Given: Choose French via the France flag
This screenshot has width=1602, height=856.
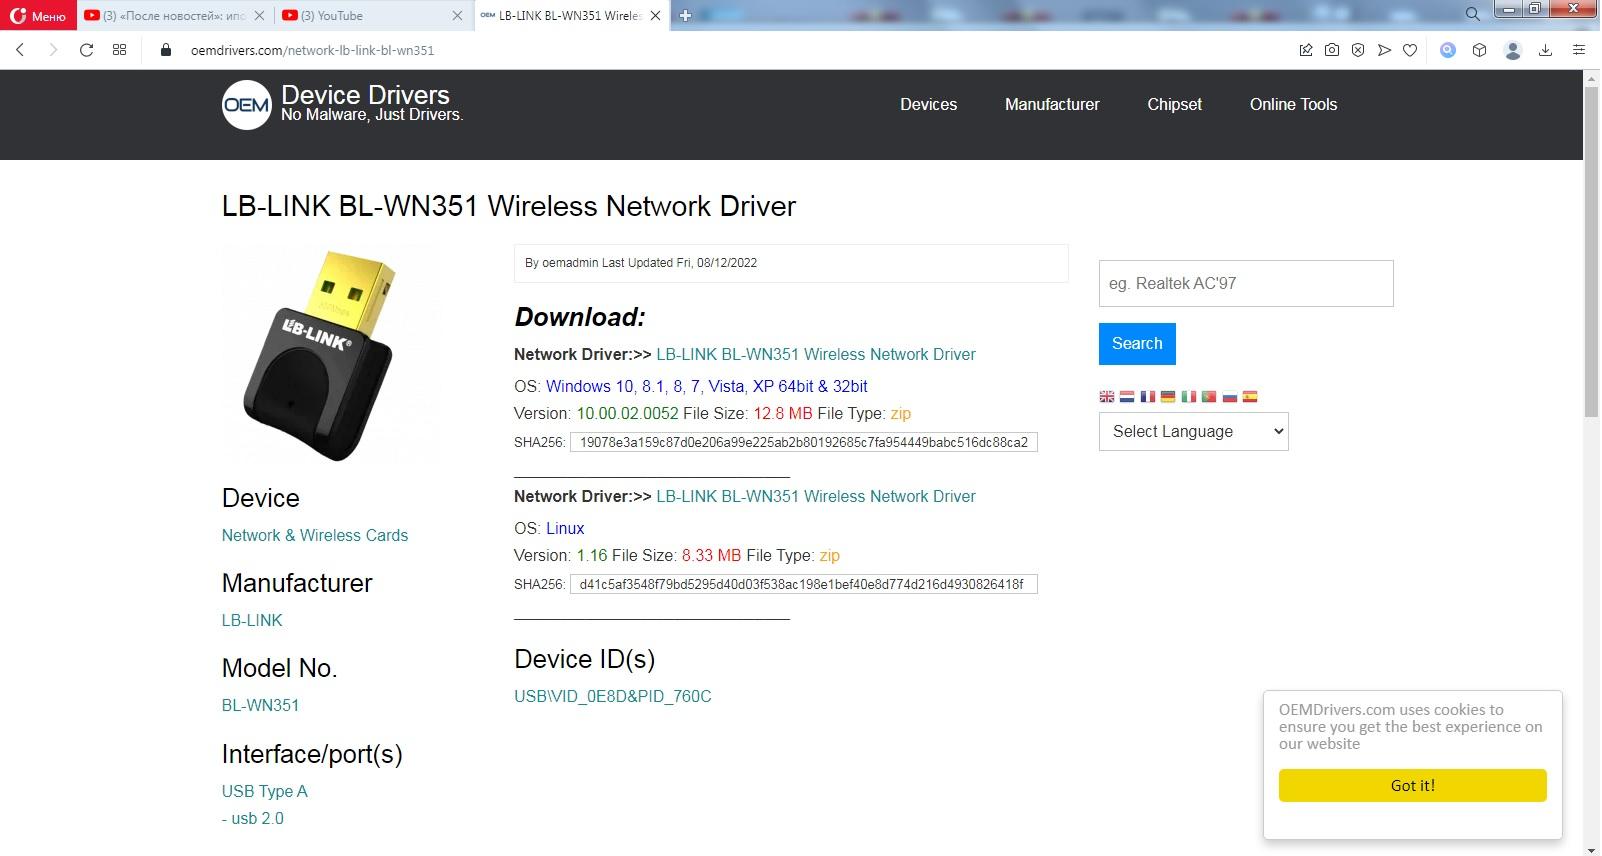Looking at the screenshot, I should (1147, 396).
